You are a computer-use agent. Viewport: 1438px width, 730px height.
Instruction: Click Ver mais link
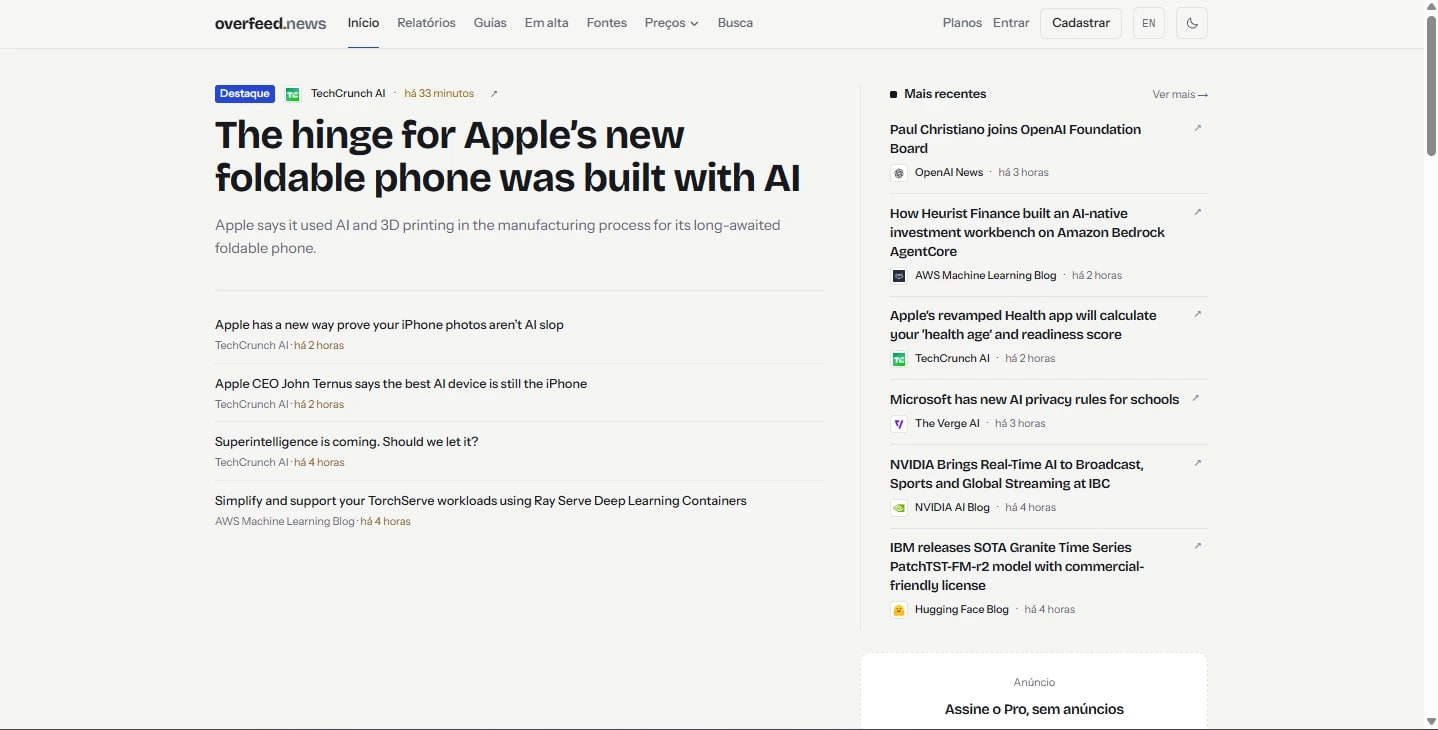coord(1180,94)
